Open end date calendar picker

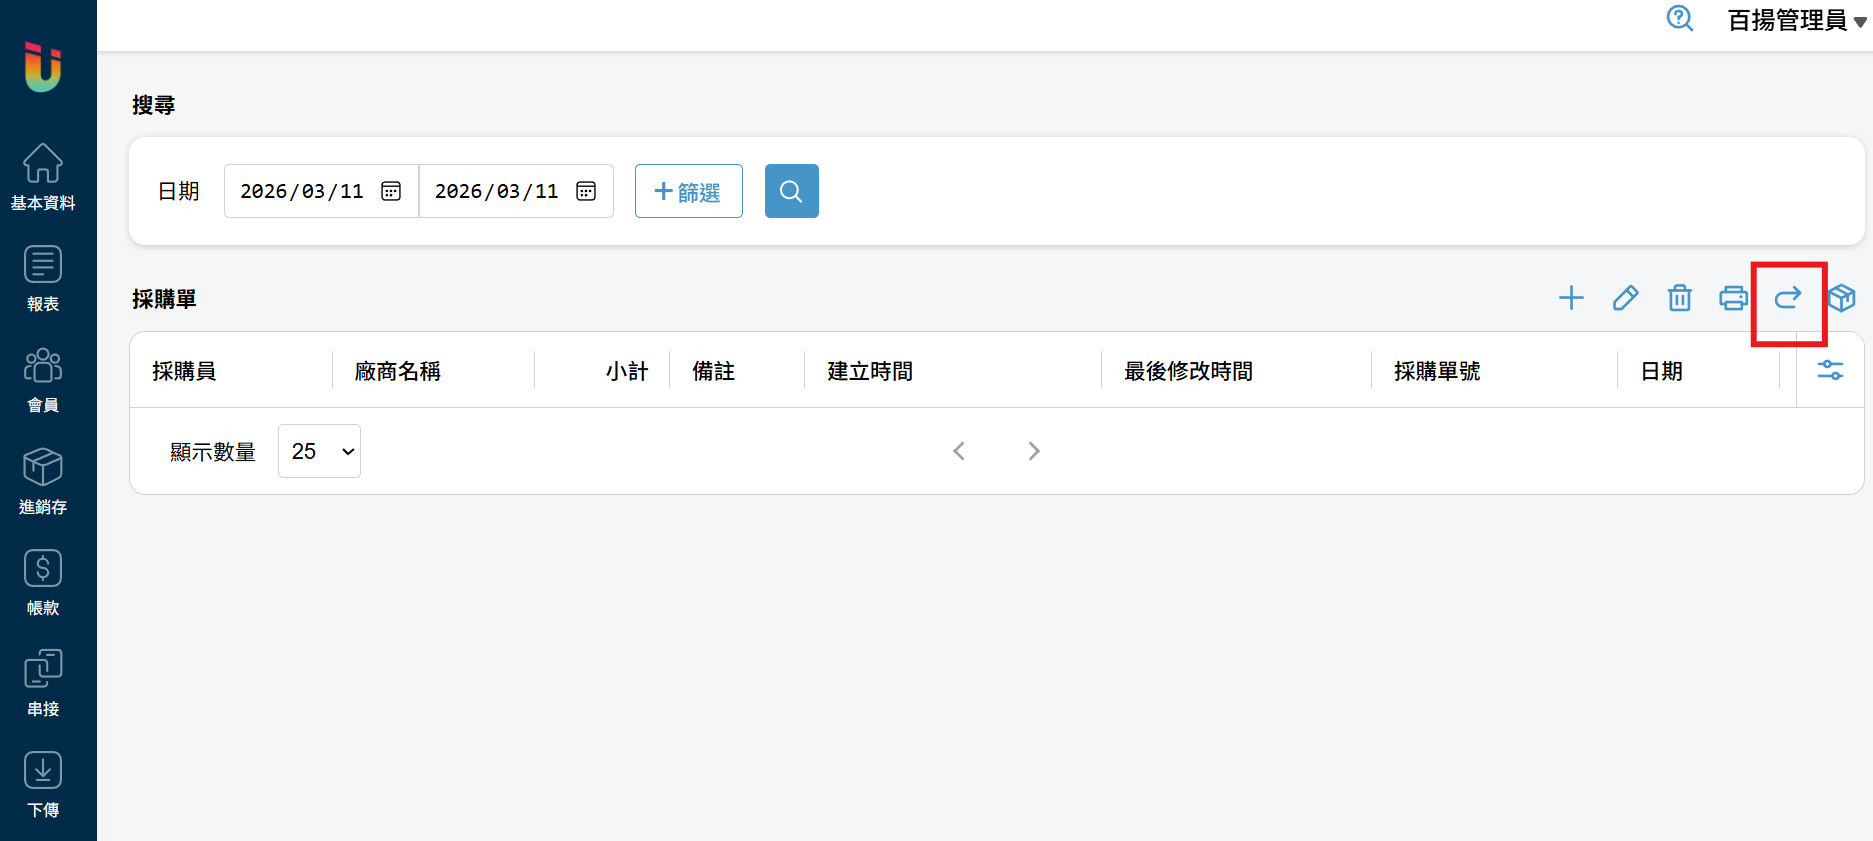coord(586,191)
